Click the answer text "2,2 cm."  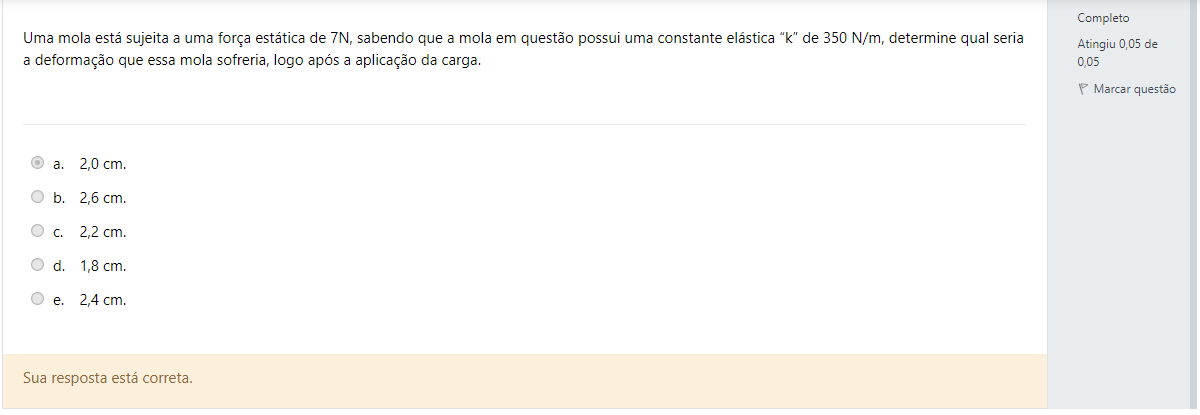coord(102,232)
